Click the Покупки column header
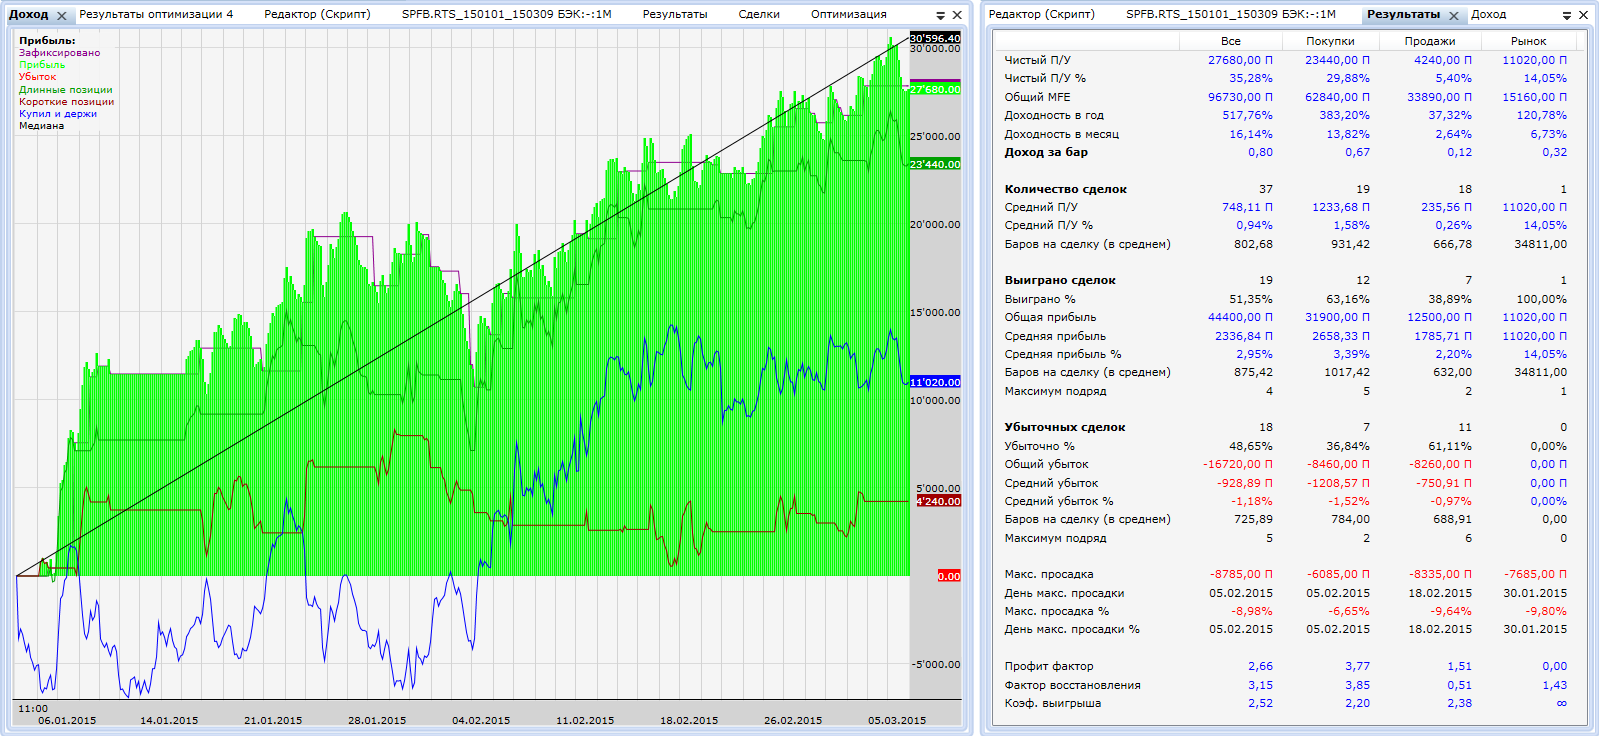The height and width of the screenshot is (736, 1599). coord(1330,41)
